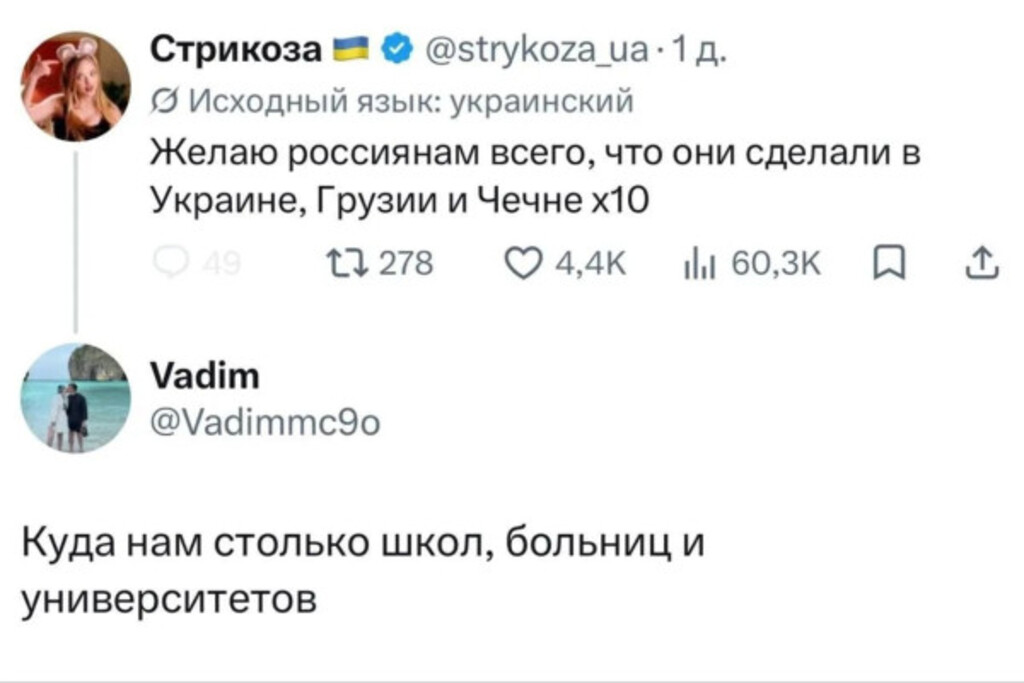Click the 278 retweet count
Viewport: 1024px width, 683px height.
pyautogui.click(x=406, y=264)
